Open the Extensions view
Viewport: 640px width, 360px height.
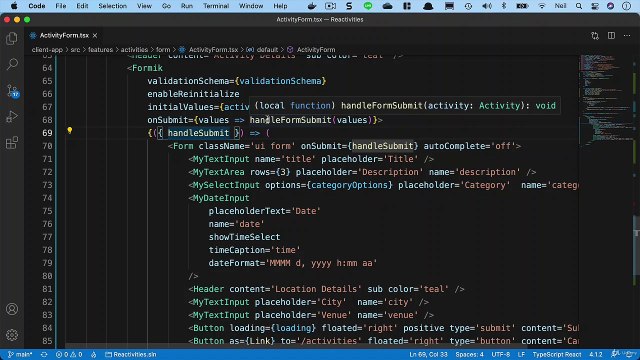12,143
